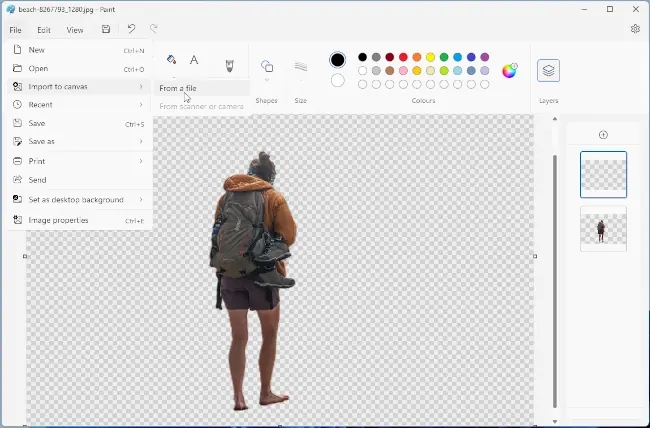650x428 pixels.
Task: Open the File menu
Action: (x=15, y=30)
